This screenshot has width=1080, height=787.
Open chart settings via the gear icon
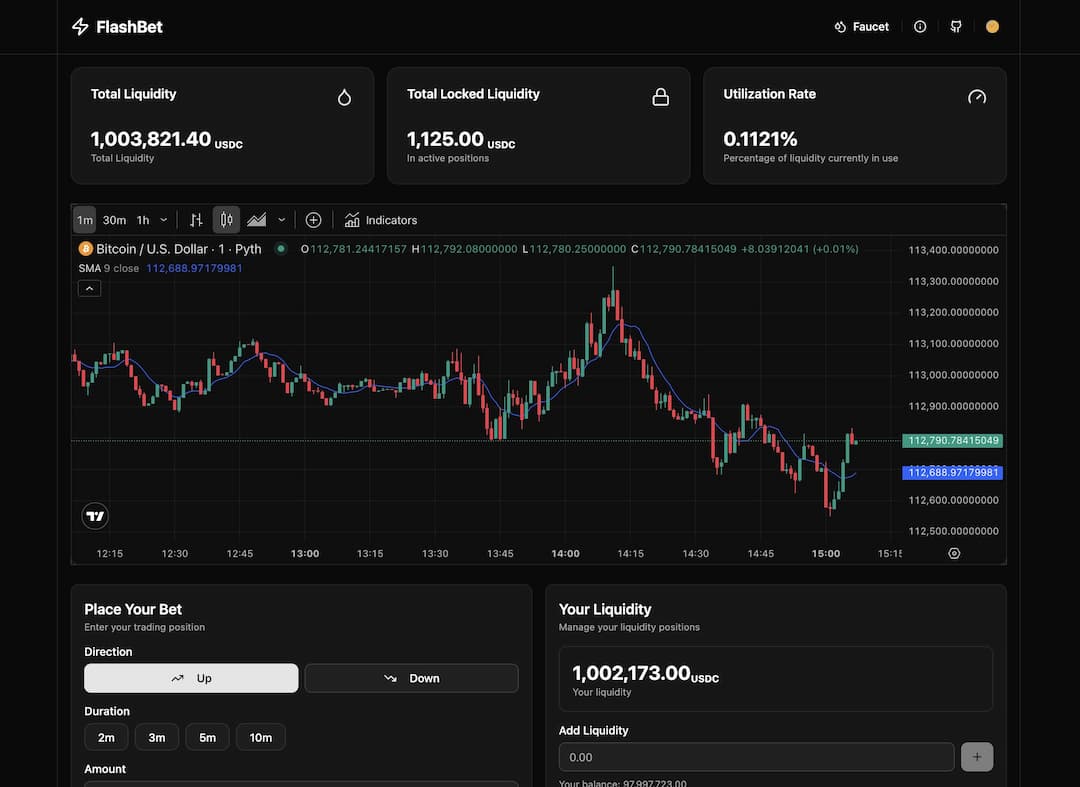953,553
